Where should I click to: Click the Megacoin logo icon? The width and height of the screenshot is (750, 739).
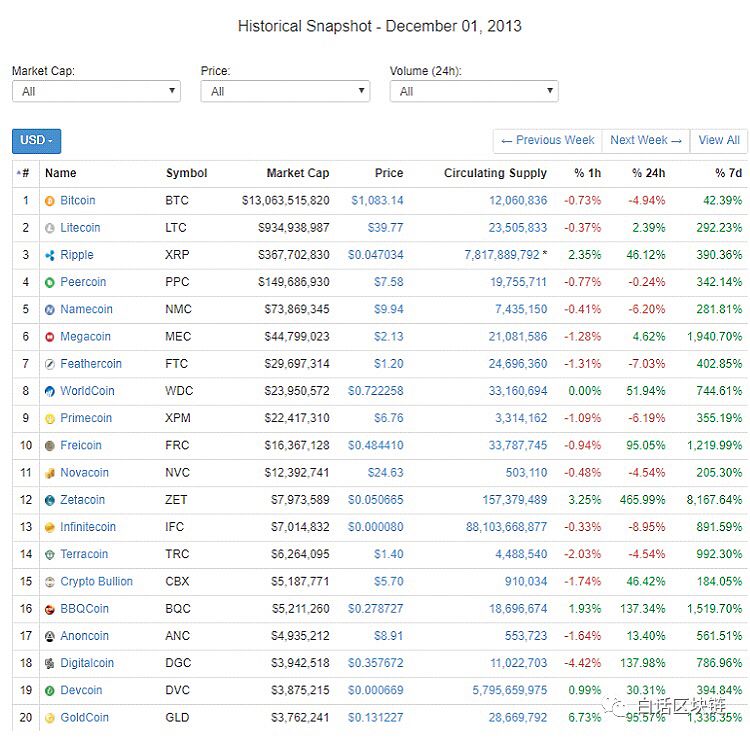point(50,337)
